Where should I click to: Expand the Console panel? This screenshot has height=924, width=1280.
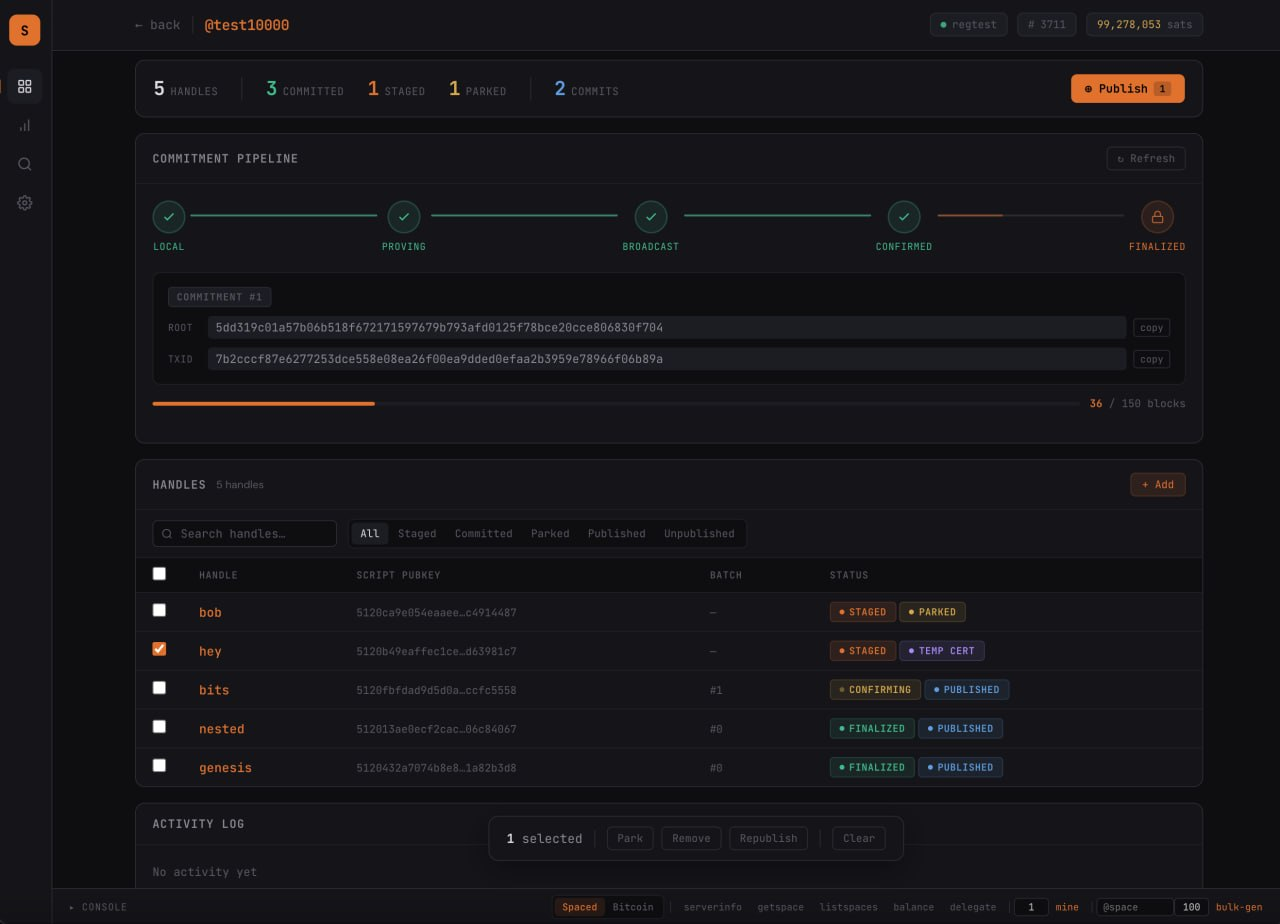coord(98,907)
